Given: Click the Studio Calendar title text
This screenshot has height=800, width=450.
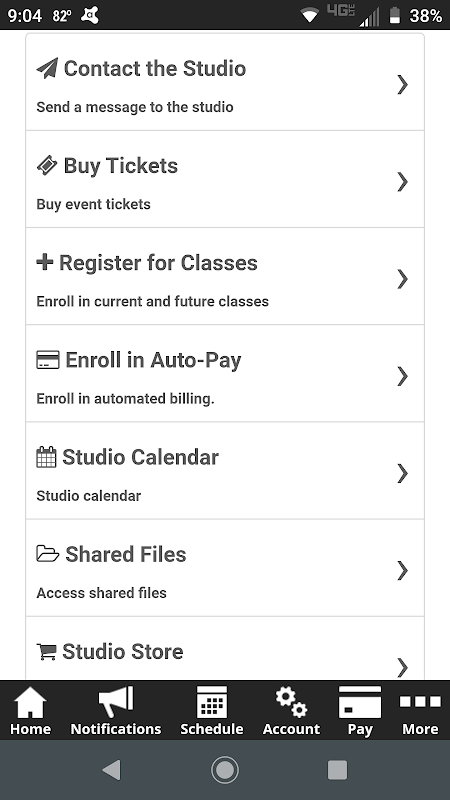Looking at the screenshot, I should (140, 457).
